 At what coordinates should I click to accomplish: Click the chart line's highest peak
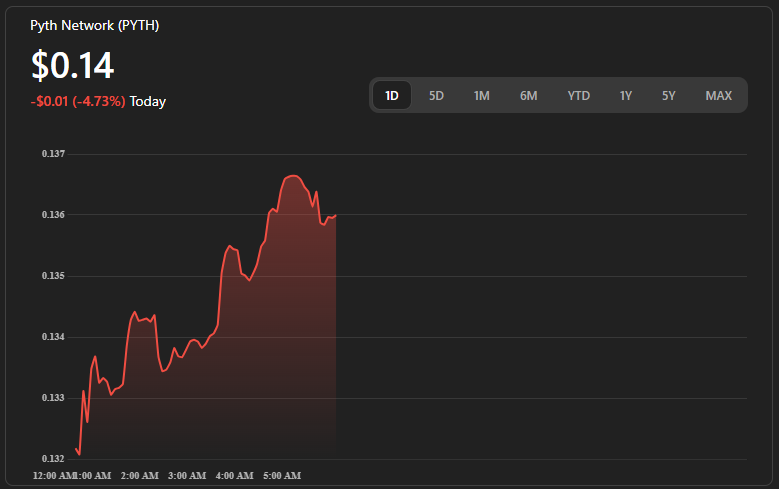[x=293, y=175]
